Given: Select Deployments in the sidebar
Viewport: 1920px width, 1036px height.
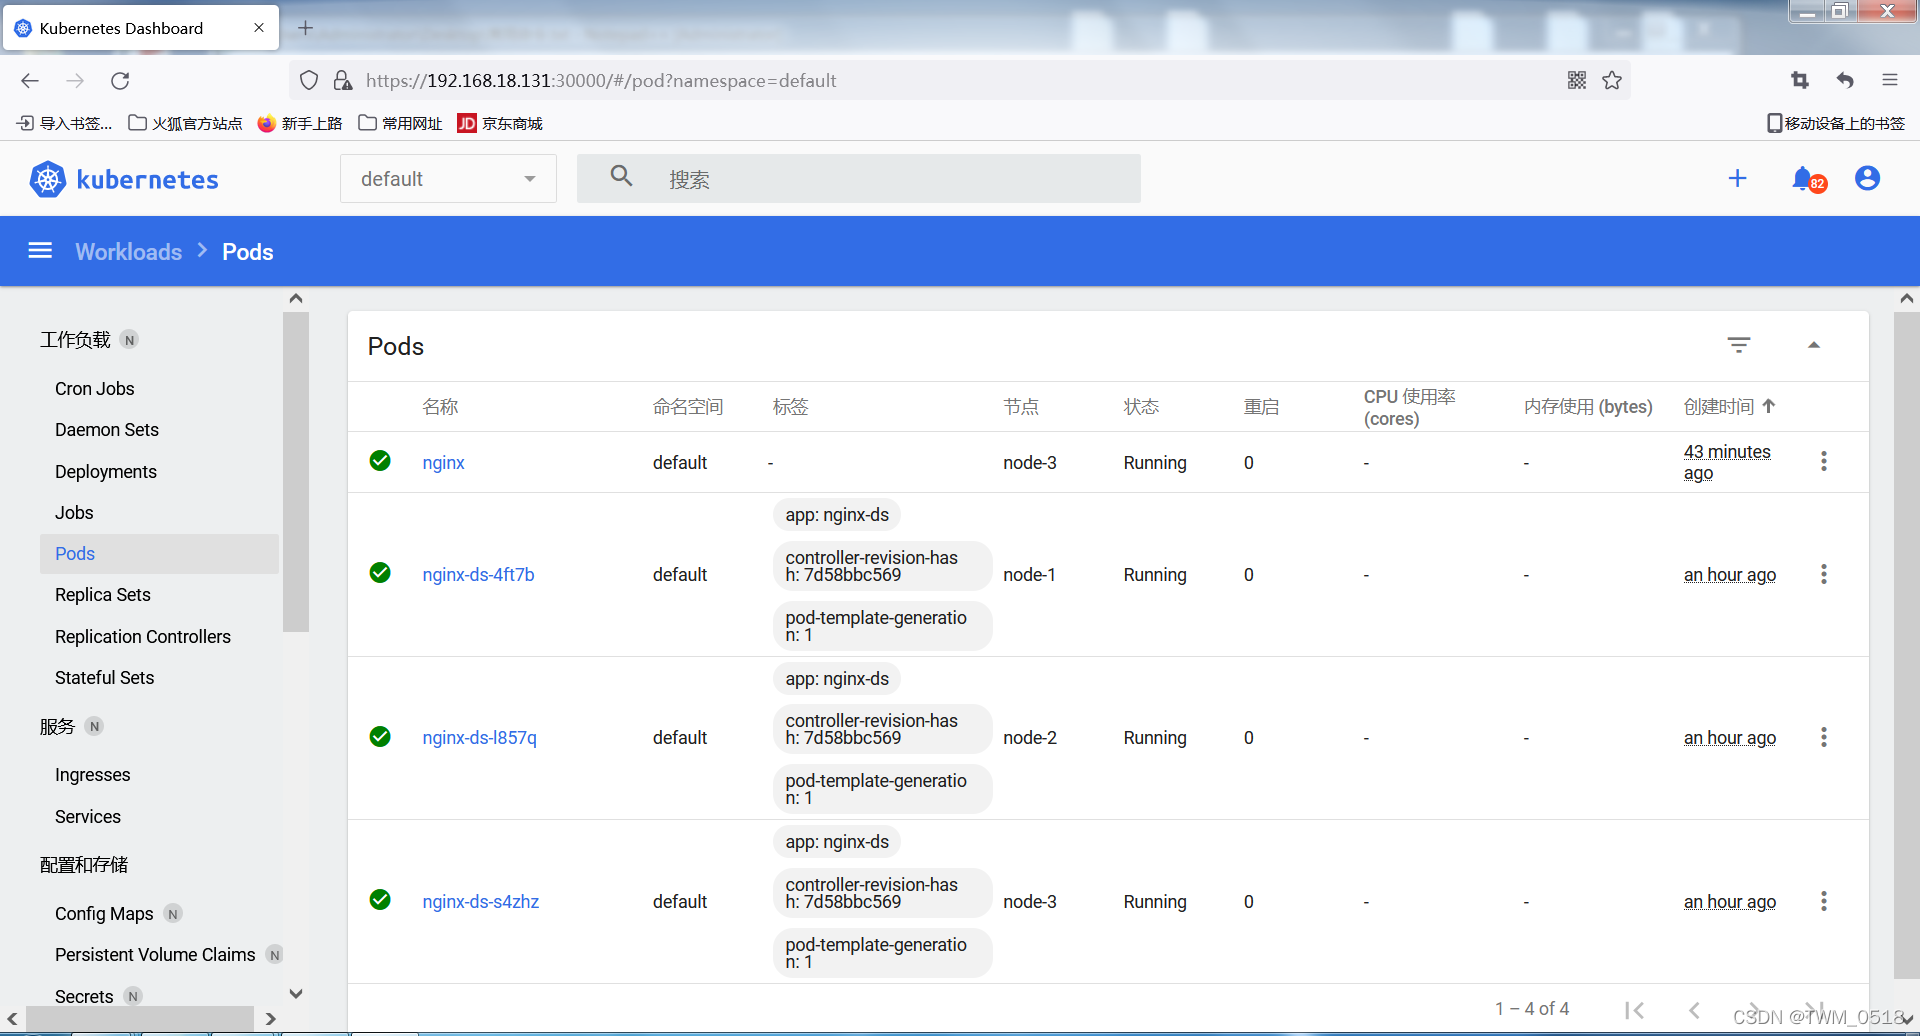Looking at the screenshot, I should coord(106,472).
